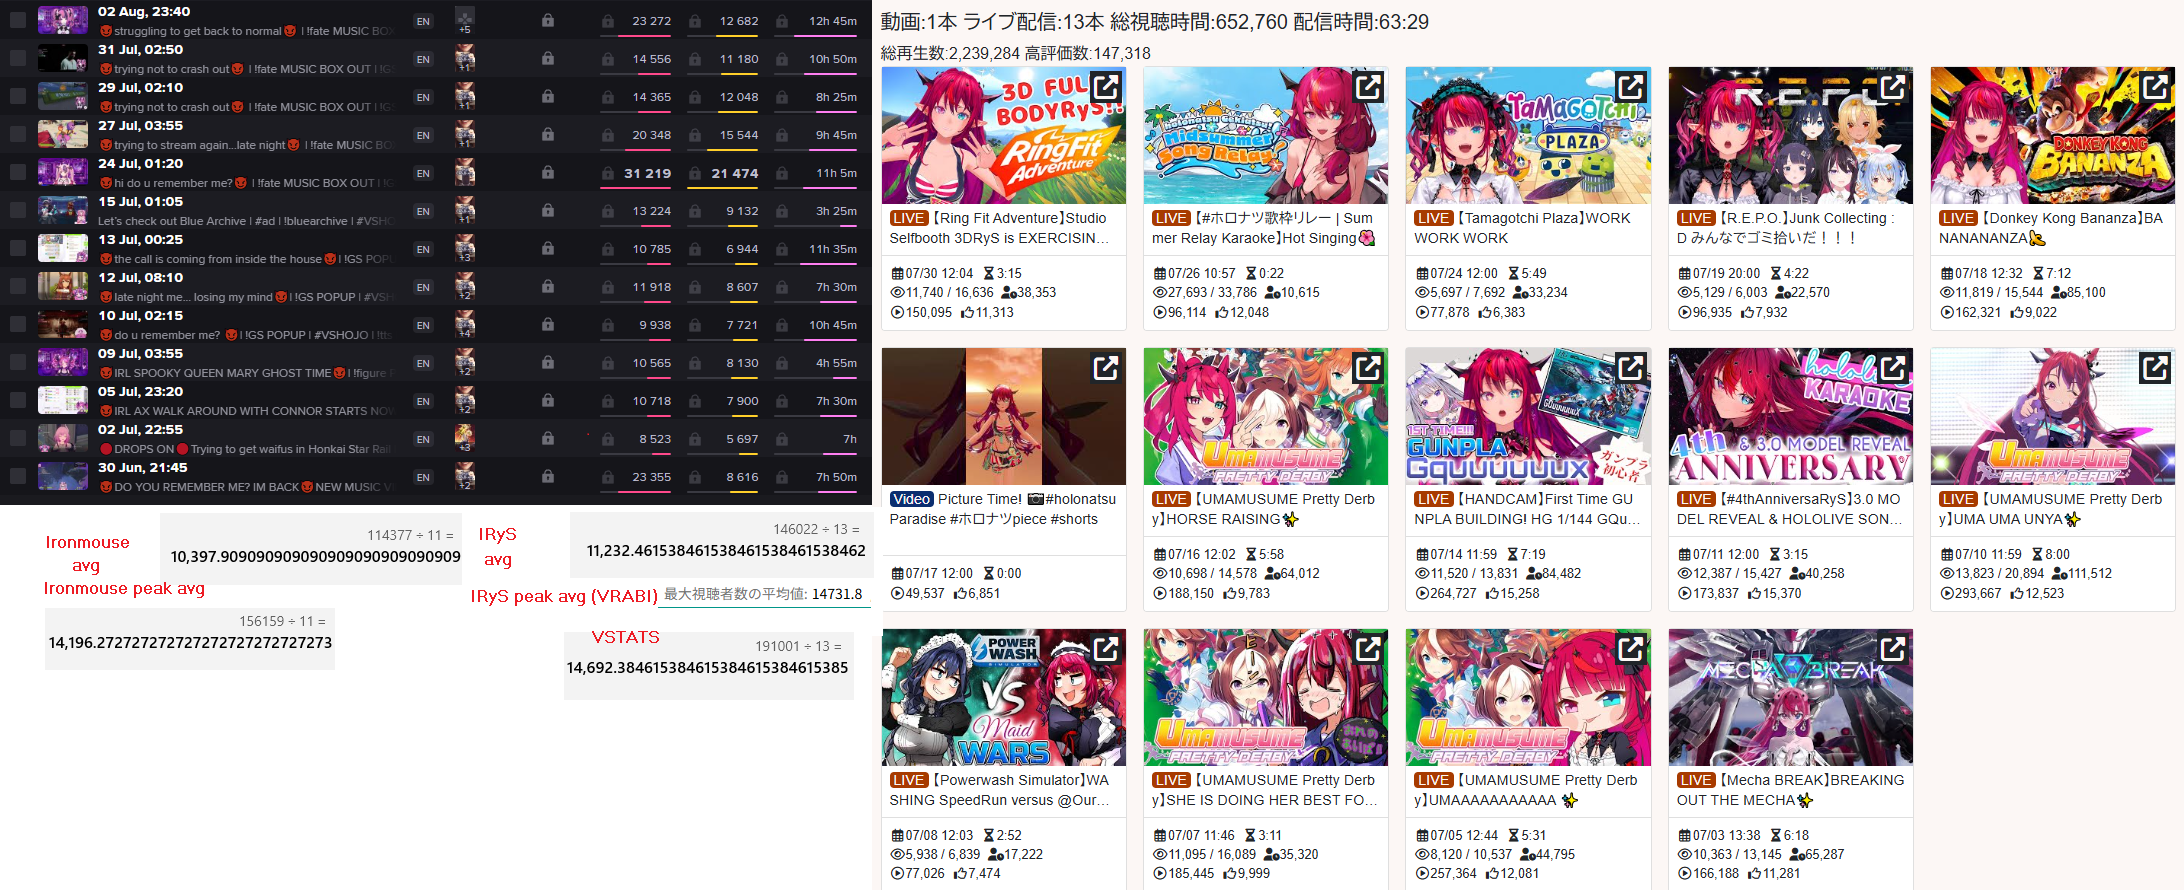Screen dimensions: 2184x890
Task: Click the '21 474' average viewers cell
Action: click(735, 173)
